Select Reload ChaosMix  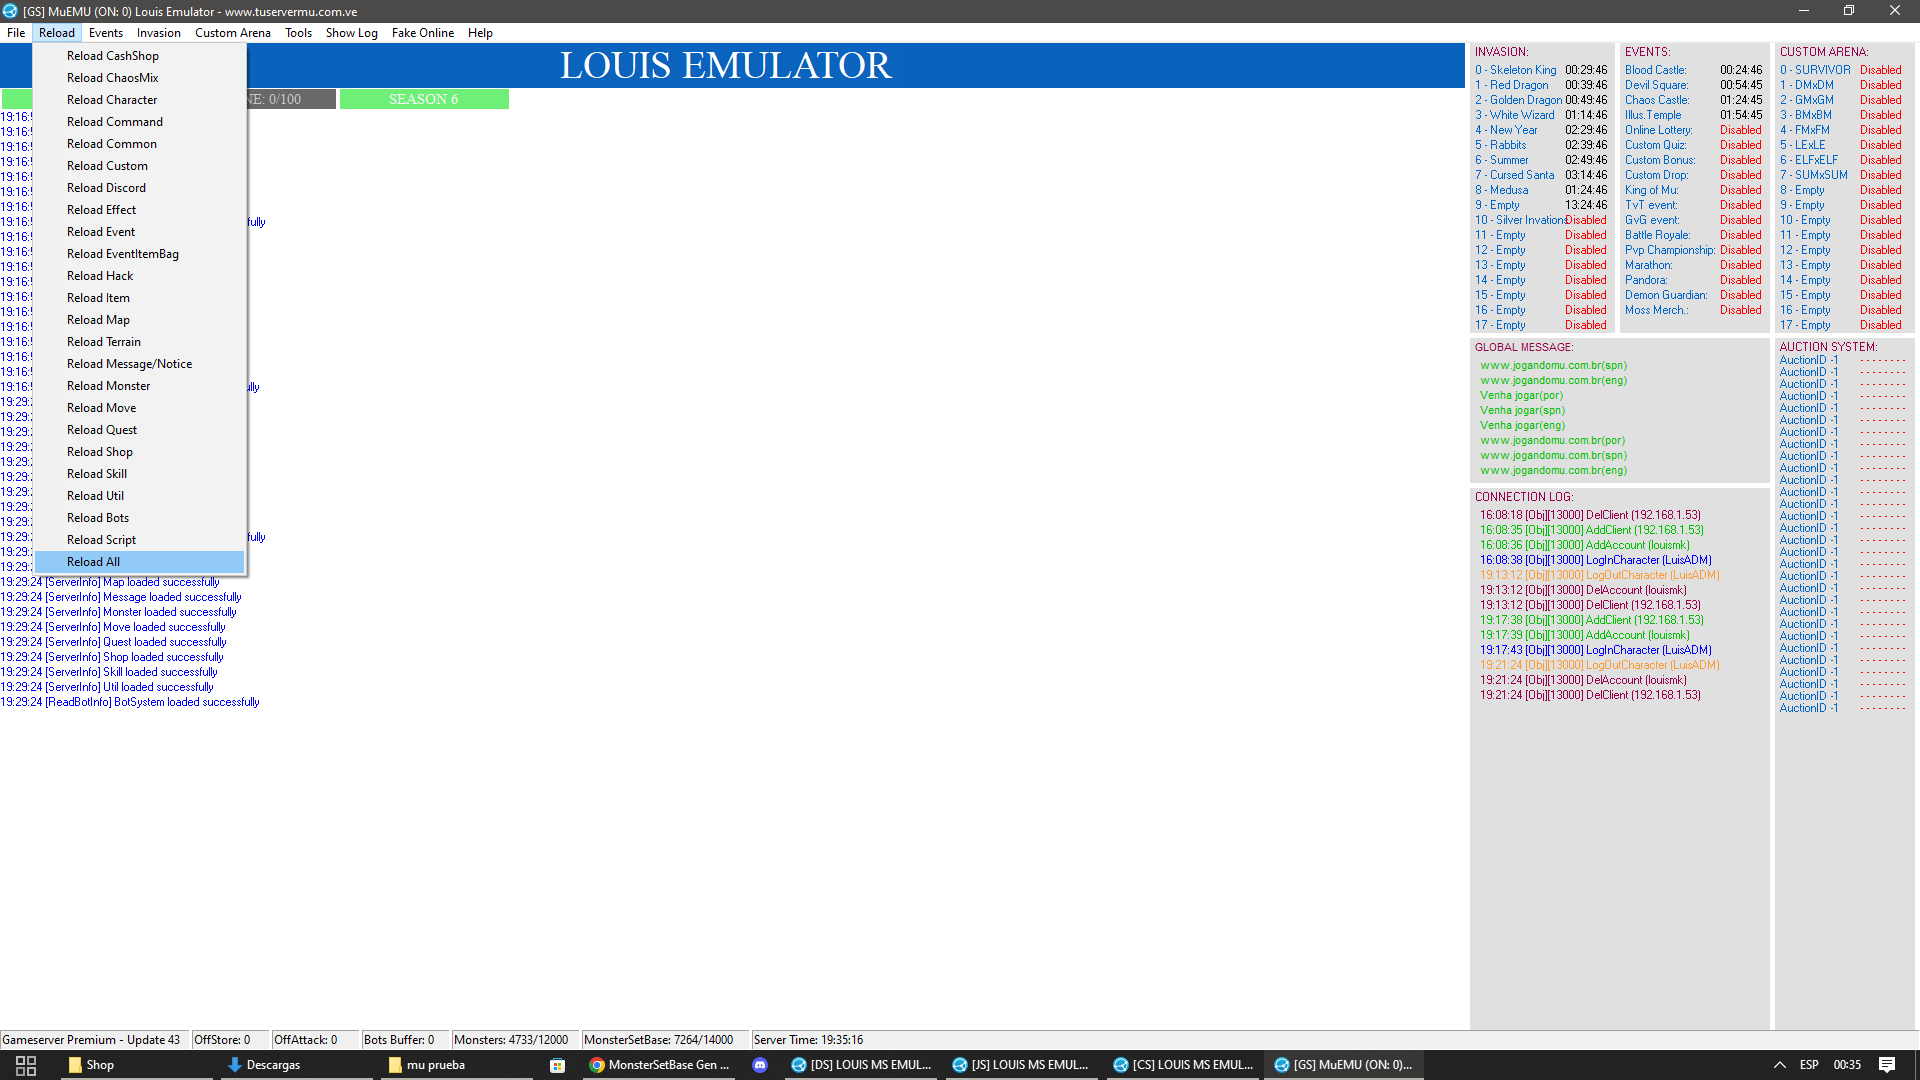[x=140, y=78]
